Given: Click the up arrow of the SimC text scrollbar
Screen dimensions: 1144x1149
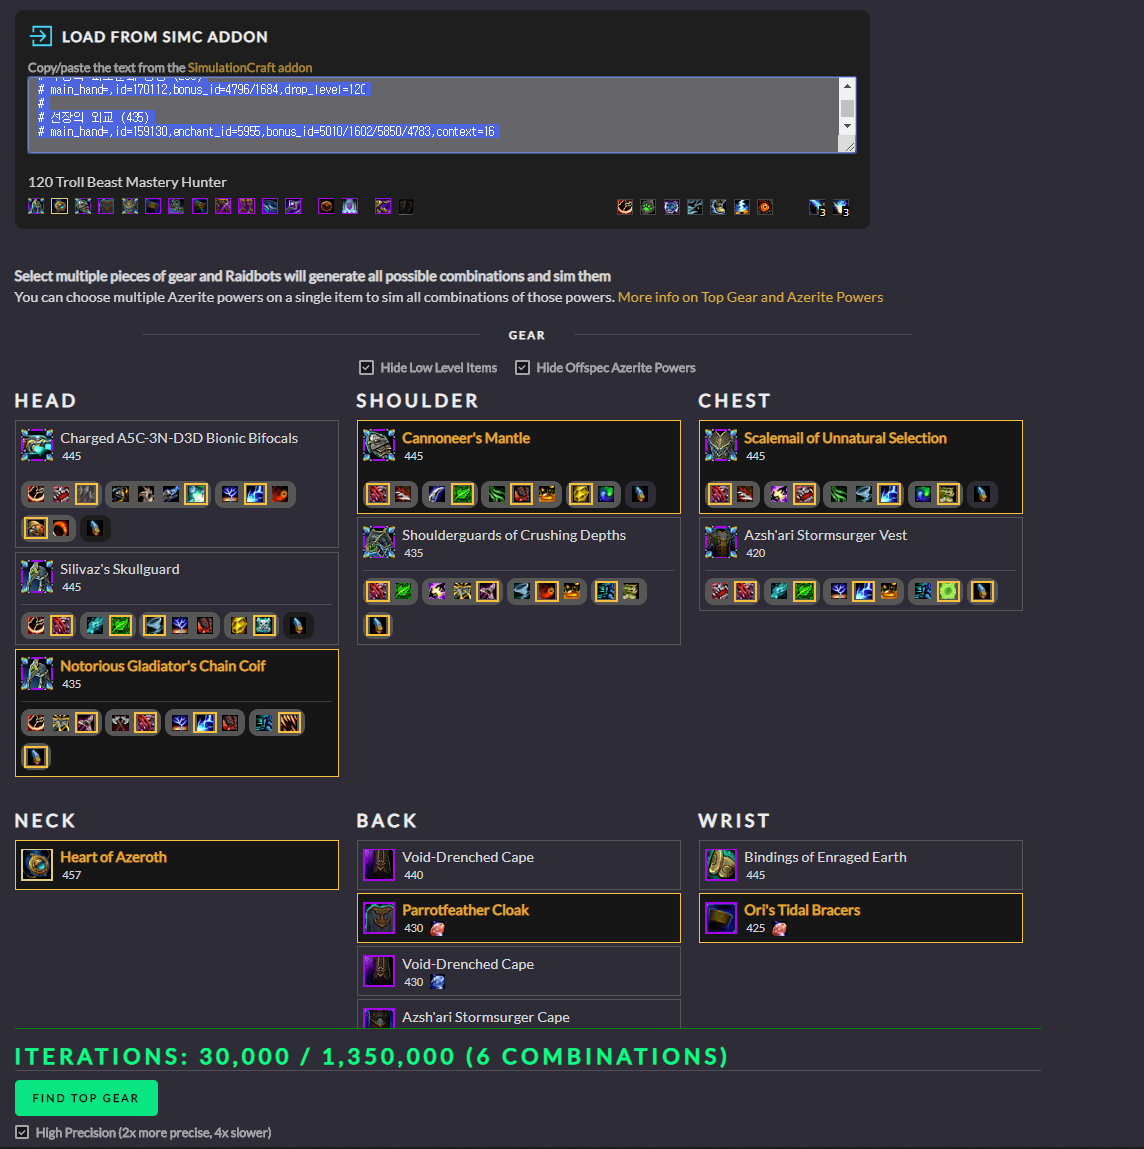Looking at the screenshot, I should 847,86.
